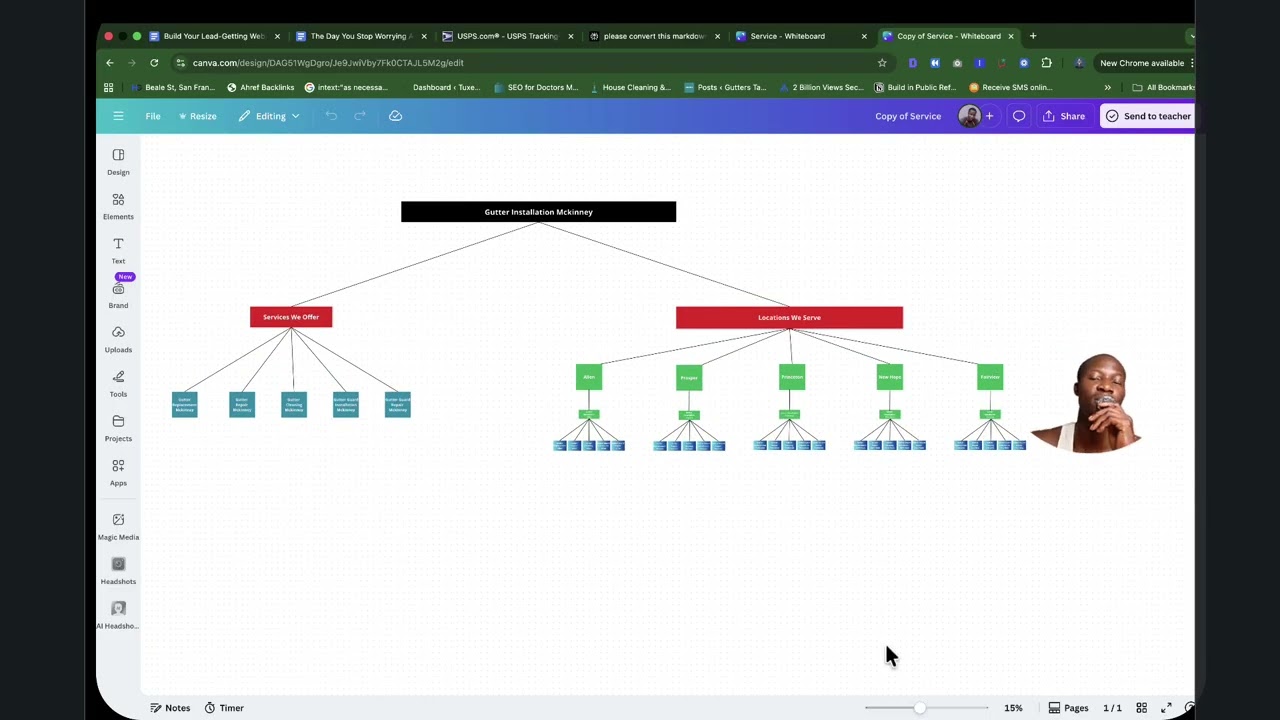The width and height of the screenshot is (1280, 720).
Task: Switch to USPS Tracking tab
Action: point(506,36)
